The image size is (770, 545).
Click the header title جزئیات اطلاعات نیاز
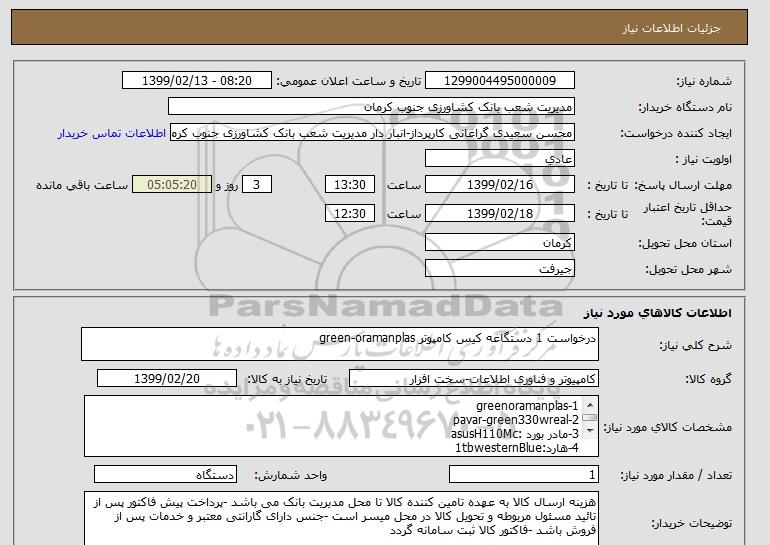coord(671,28)
